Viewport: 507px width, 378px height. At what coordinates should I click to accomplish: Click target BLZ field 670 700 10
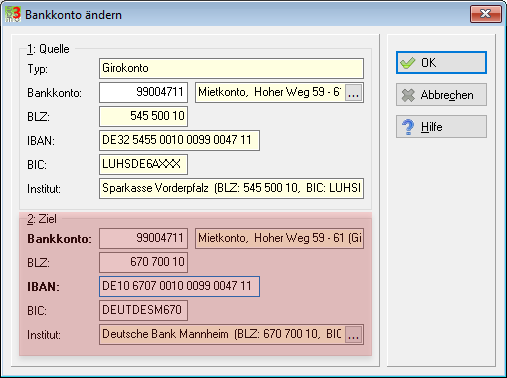pos(143,262)
